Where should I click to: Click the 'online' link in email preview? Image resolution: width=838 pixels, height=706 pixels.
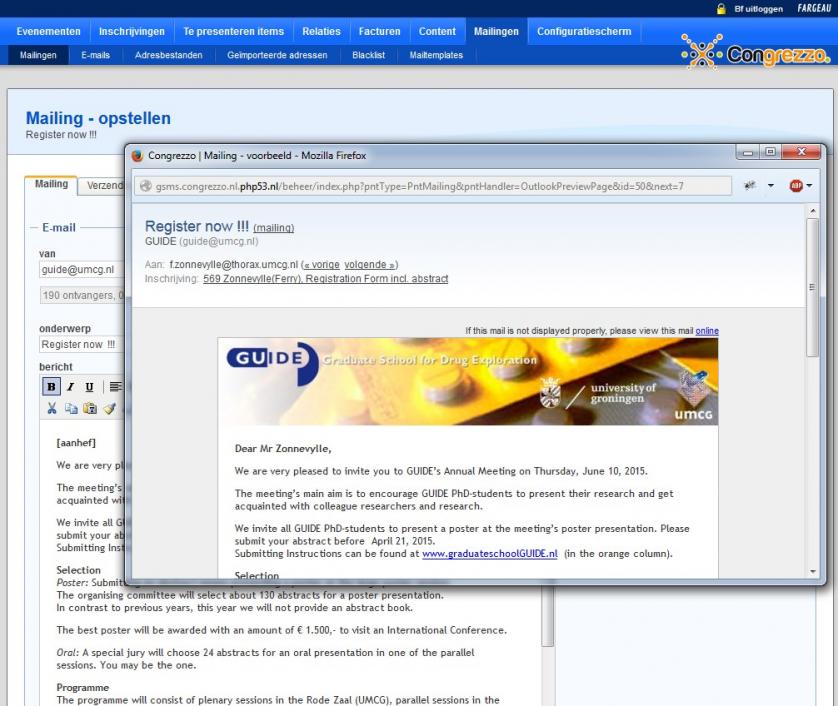pos(707,331)
